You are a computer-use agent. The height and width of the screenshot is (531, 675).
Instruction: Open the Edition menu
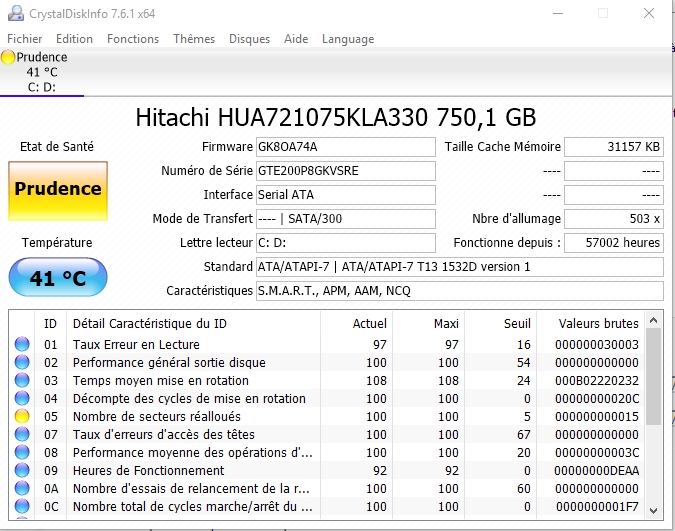coord(74,39)
